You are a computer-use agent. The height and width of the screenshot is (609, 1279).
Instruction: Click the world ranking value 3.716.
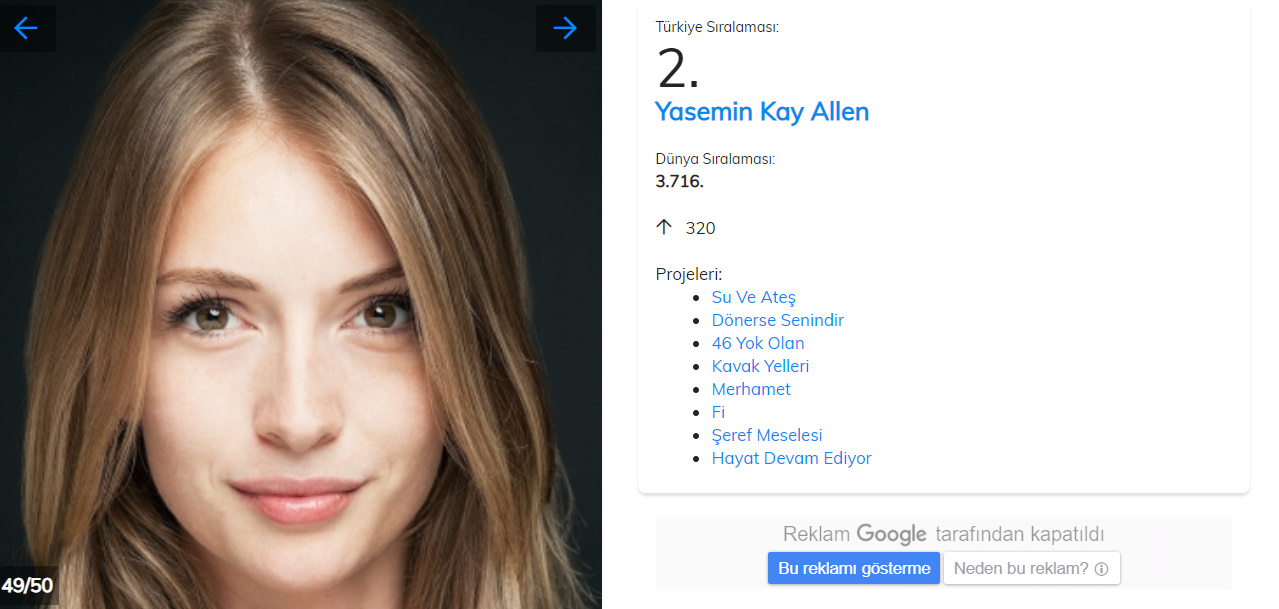[679, 181]
